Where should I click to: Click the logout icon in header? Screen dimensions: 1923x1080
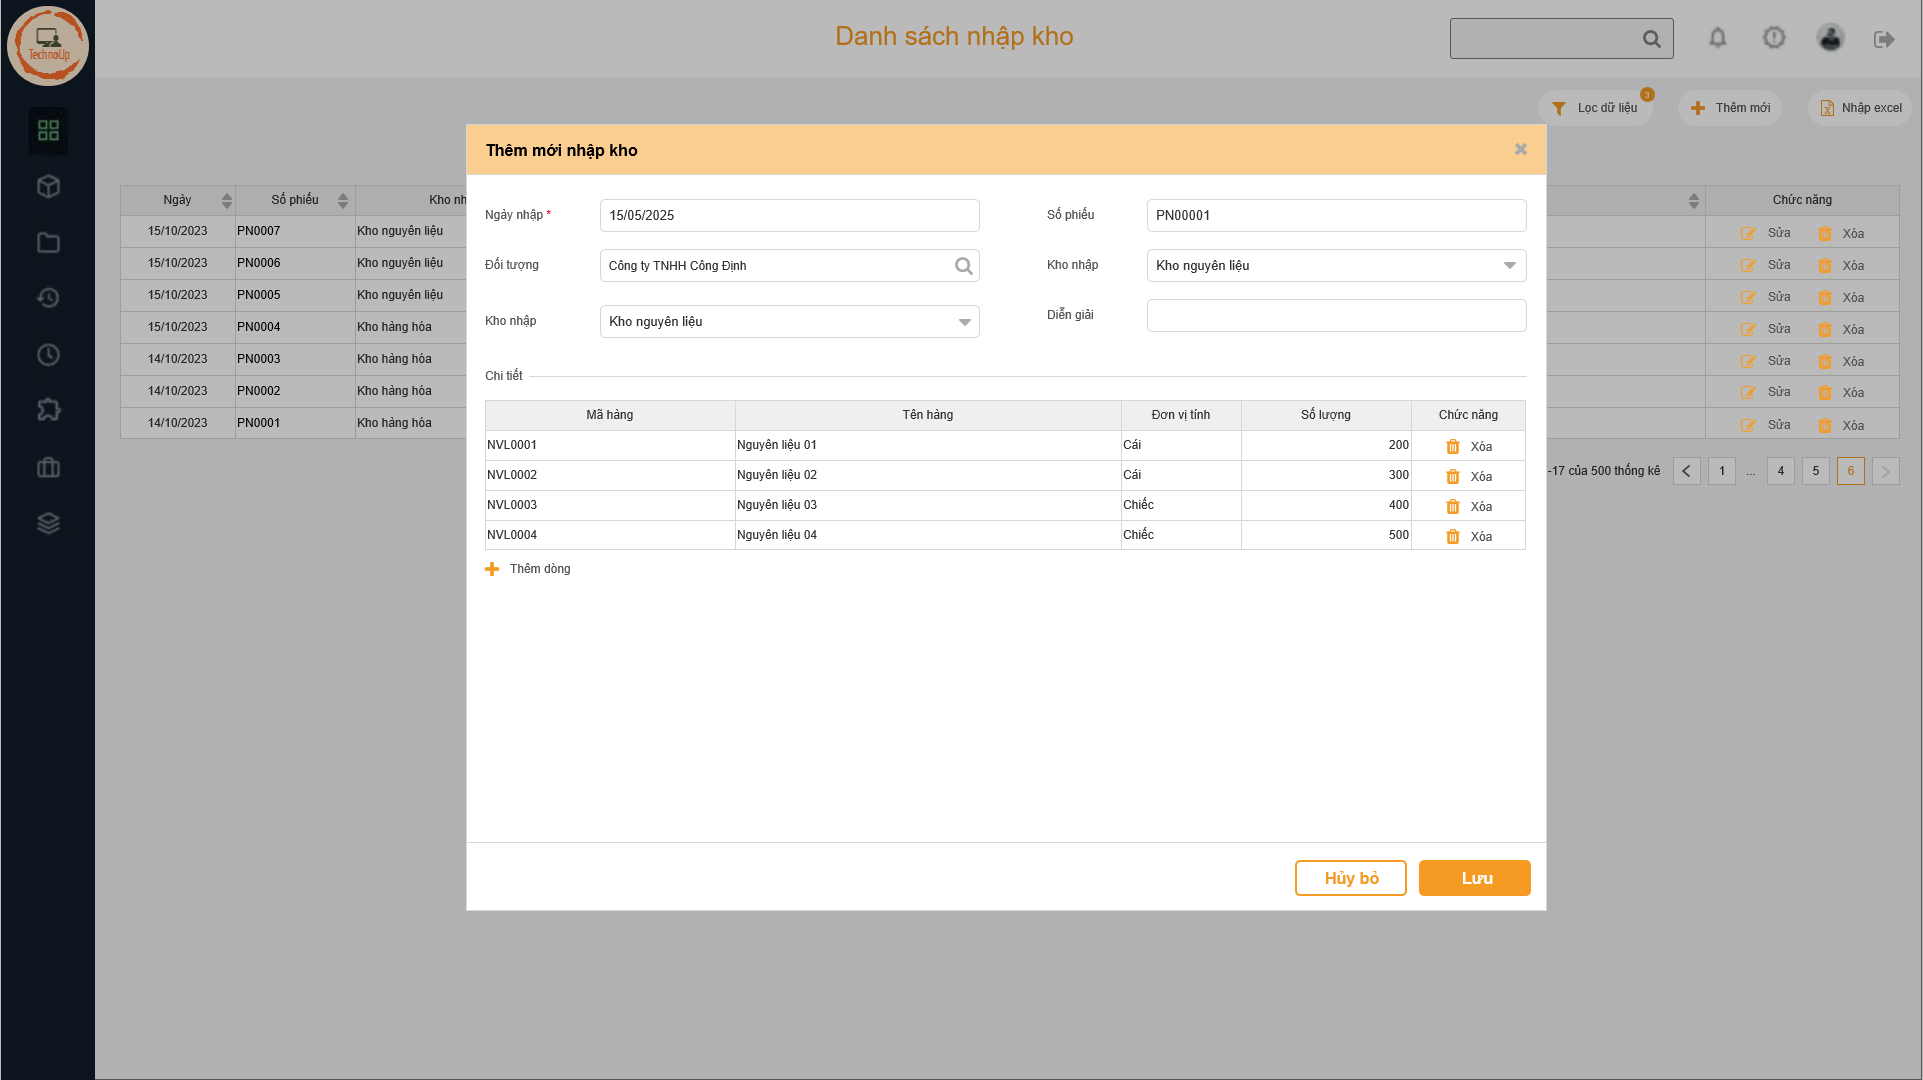[1884, 39]
